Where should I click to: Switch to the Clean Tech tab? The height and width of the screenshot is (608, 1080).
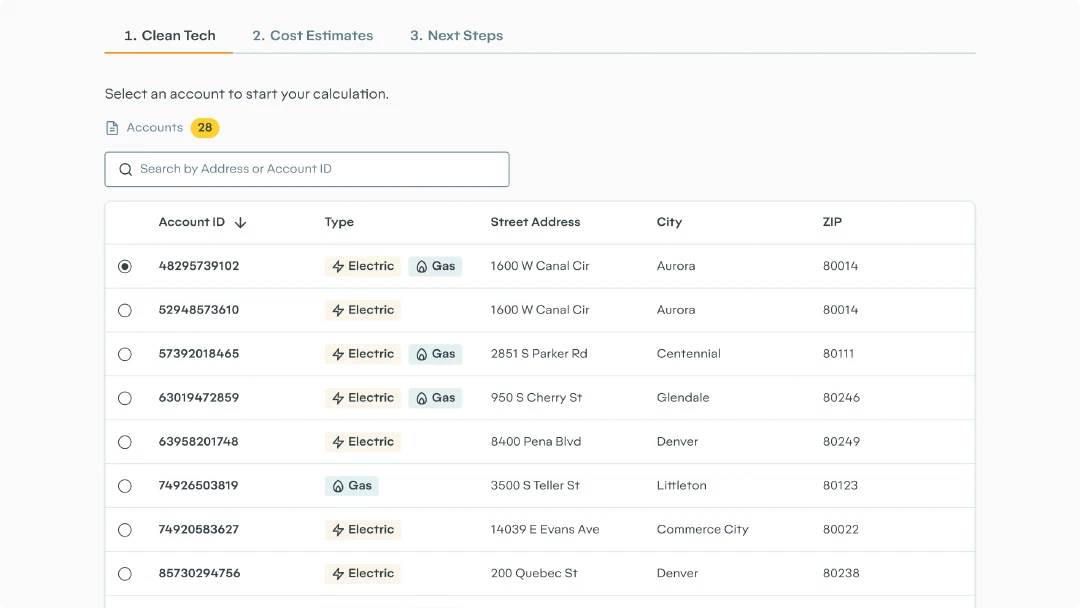(x=169, y=36)
